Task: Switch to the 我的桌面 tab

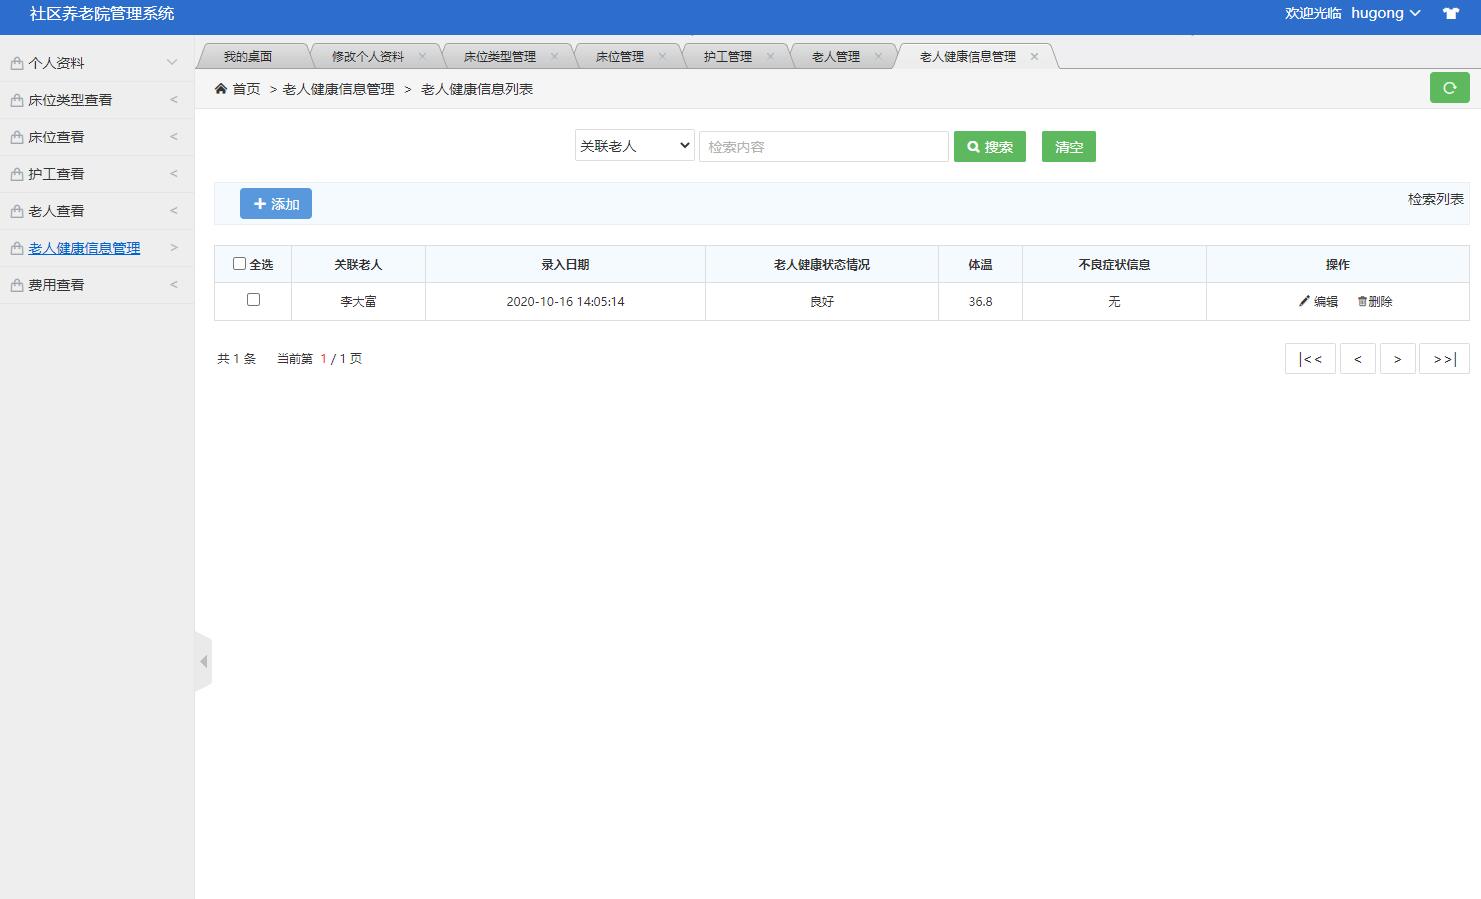Action: click(251, 56)
